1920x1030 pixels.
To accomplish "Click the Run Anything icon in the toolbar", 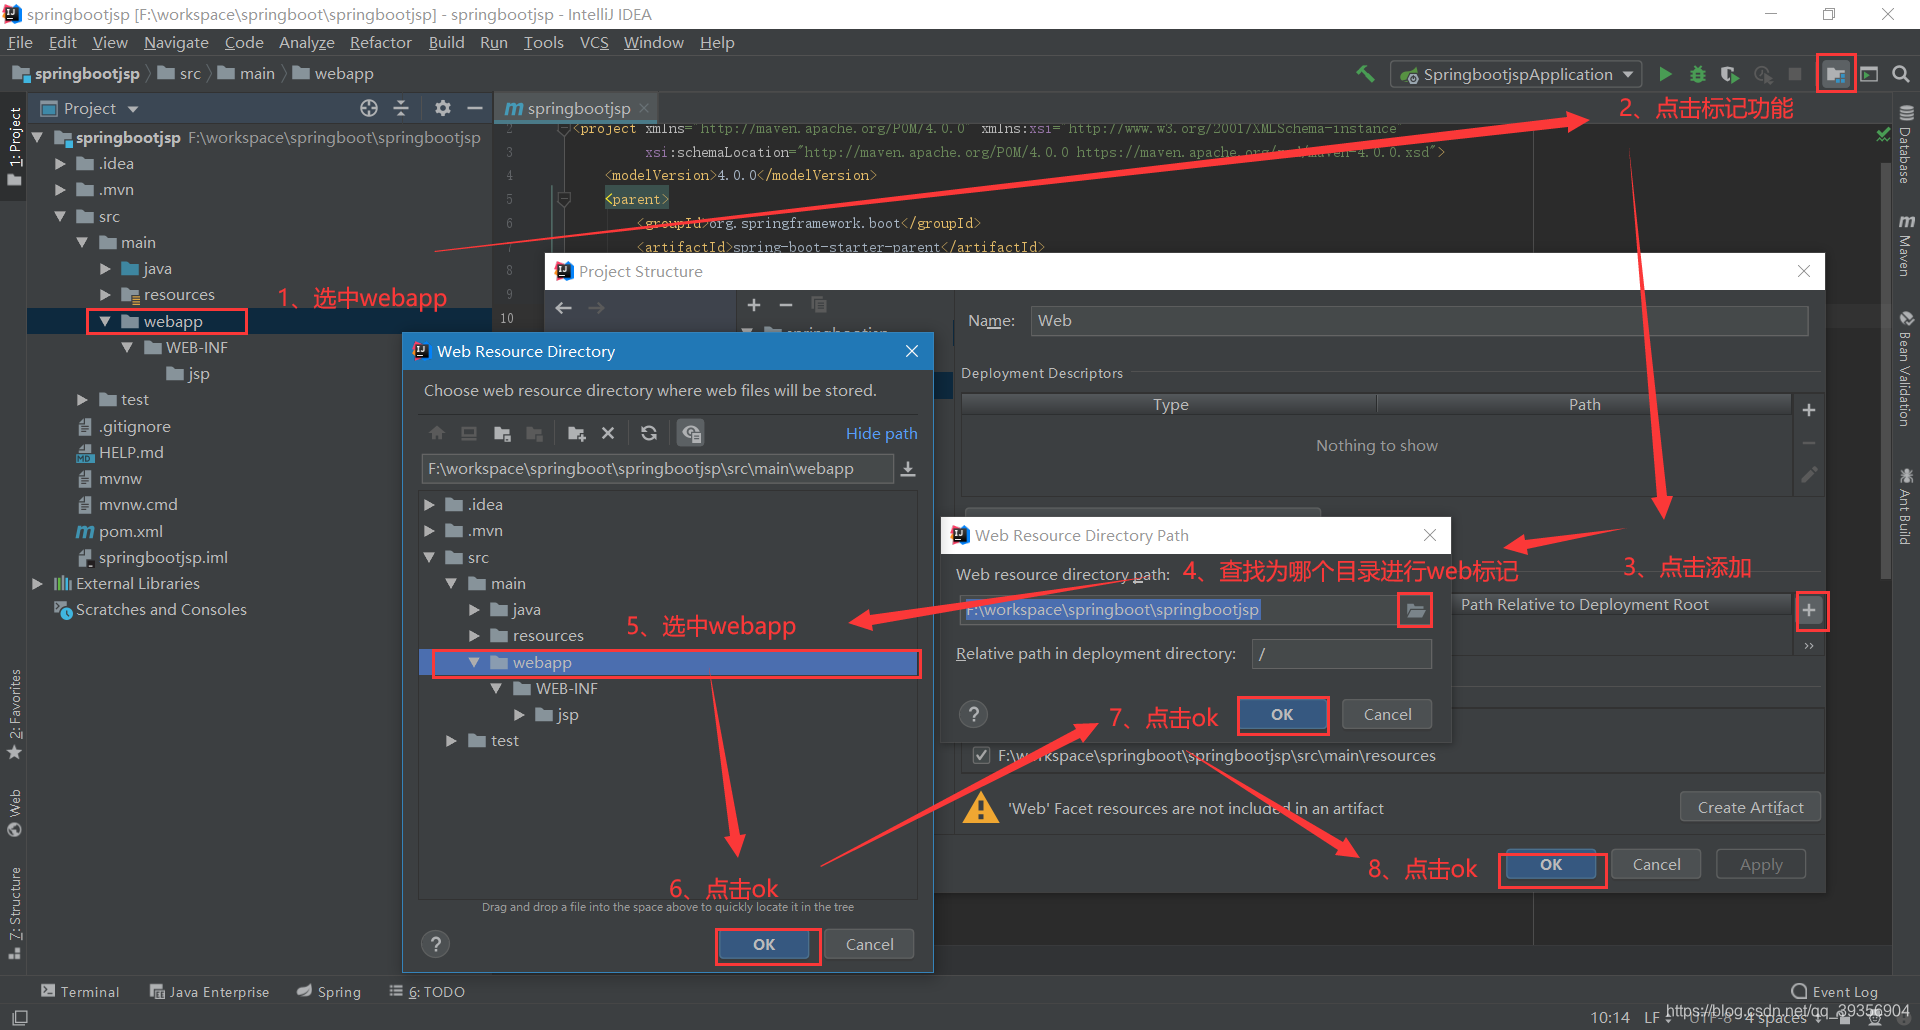I will 1869,74.
